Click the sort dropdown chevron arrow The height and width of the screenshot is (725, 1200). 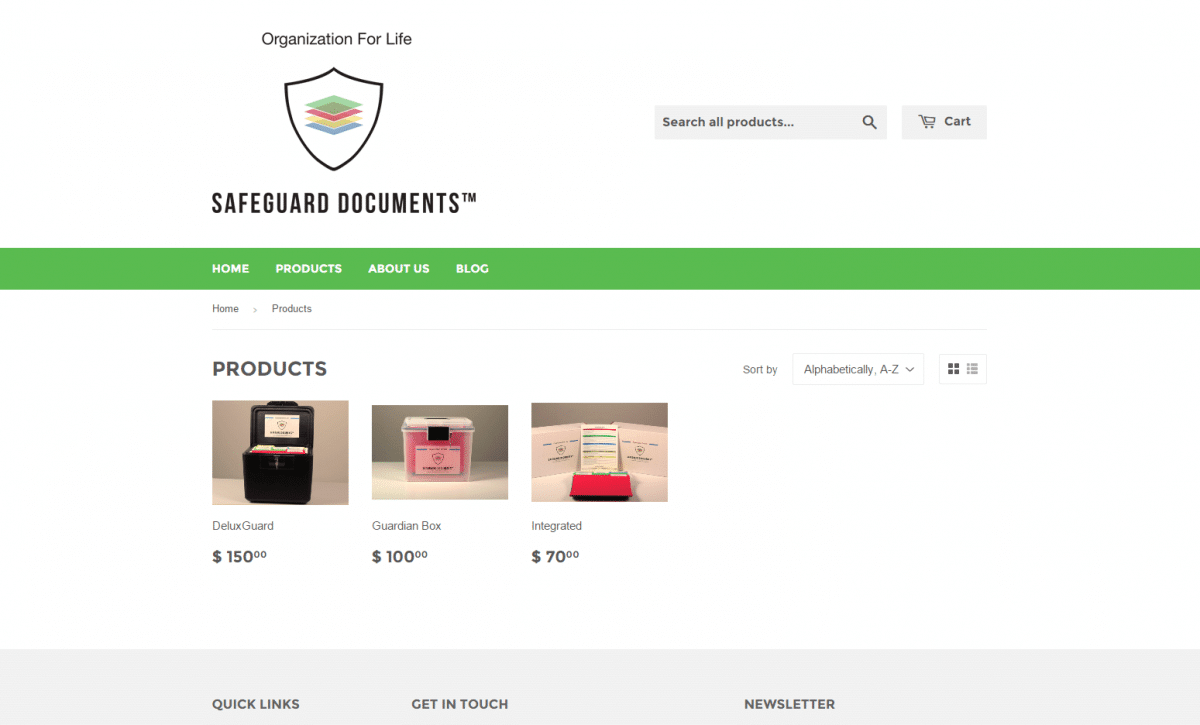pos(910,369)
